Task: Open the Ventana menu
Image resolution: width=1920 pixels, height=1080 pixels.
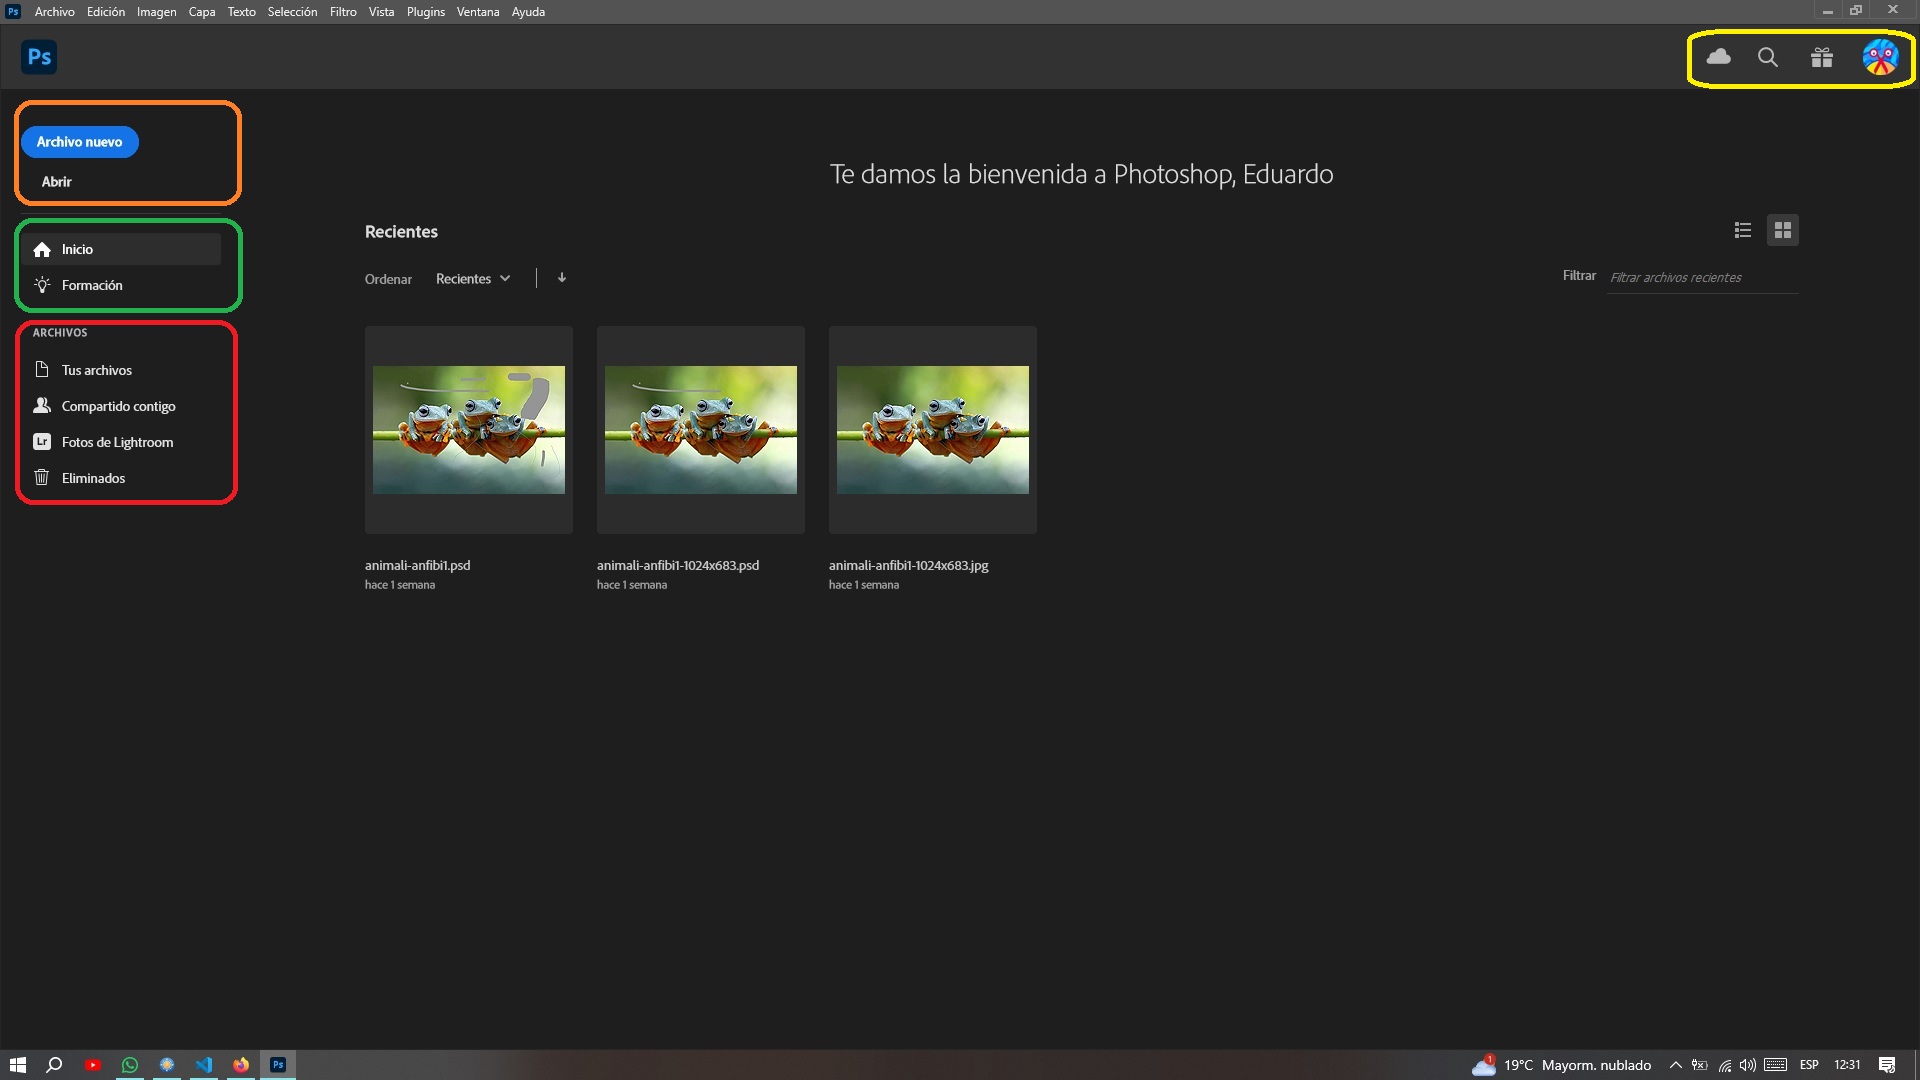Action: click(478, 12)
